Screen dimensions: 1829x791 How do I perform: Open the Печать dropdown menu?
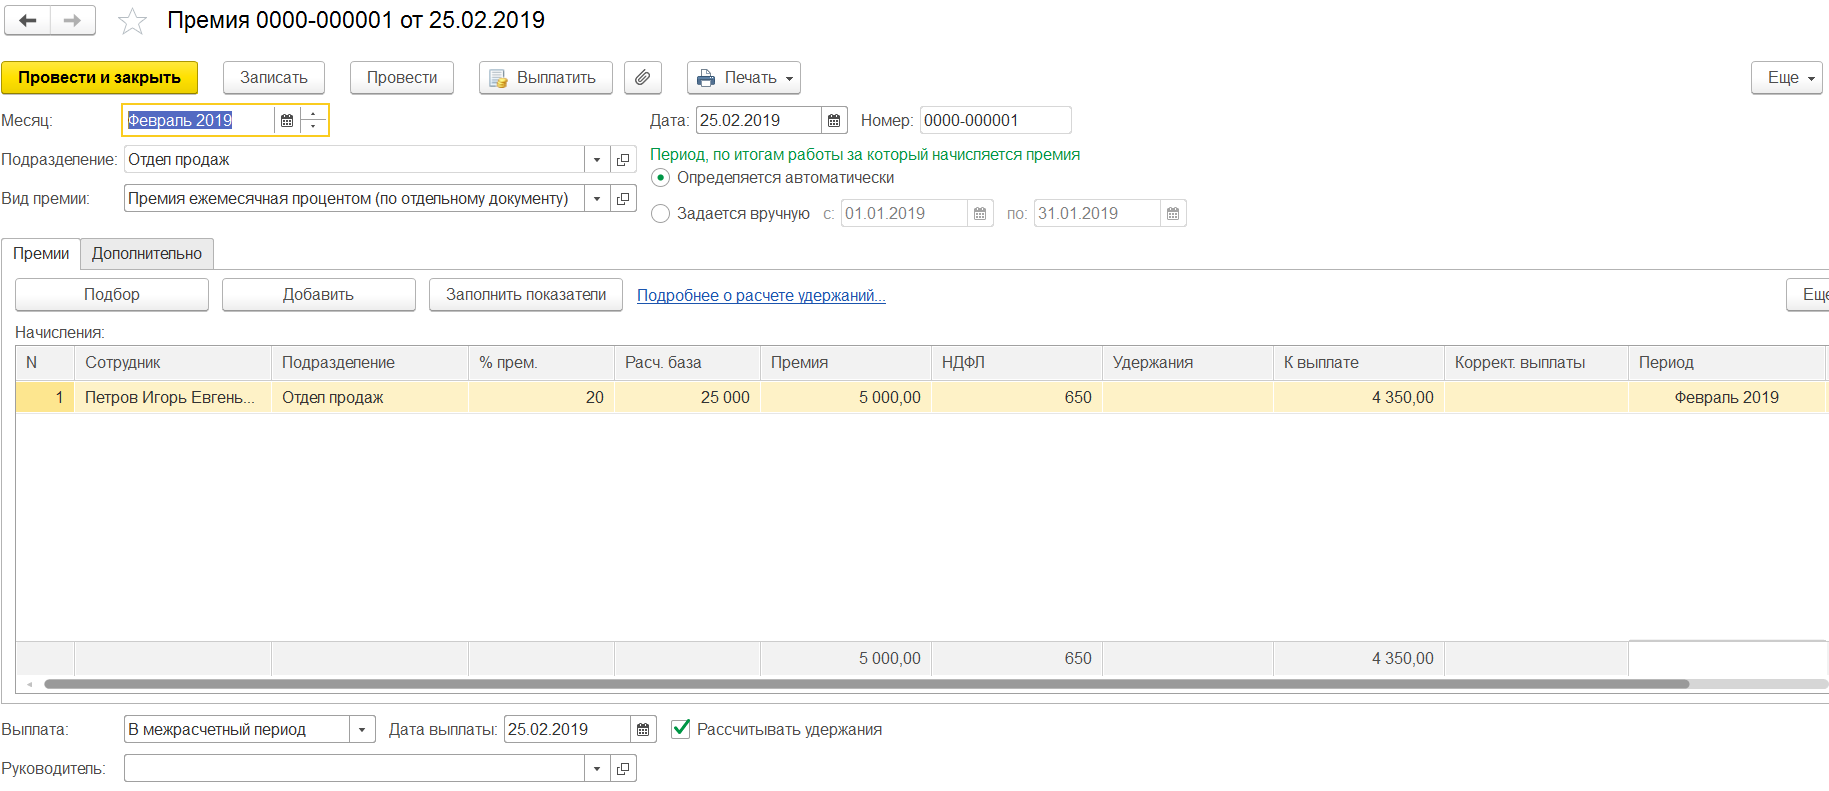tap(743, 78)
